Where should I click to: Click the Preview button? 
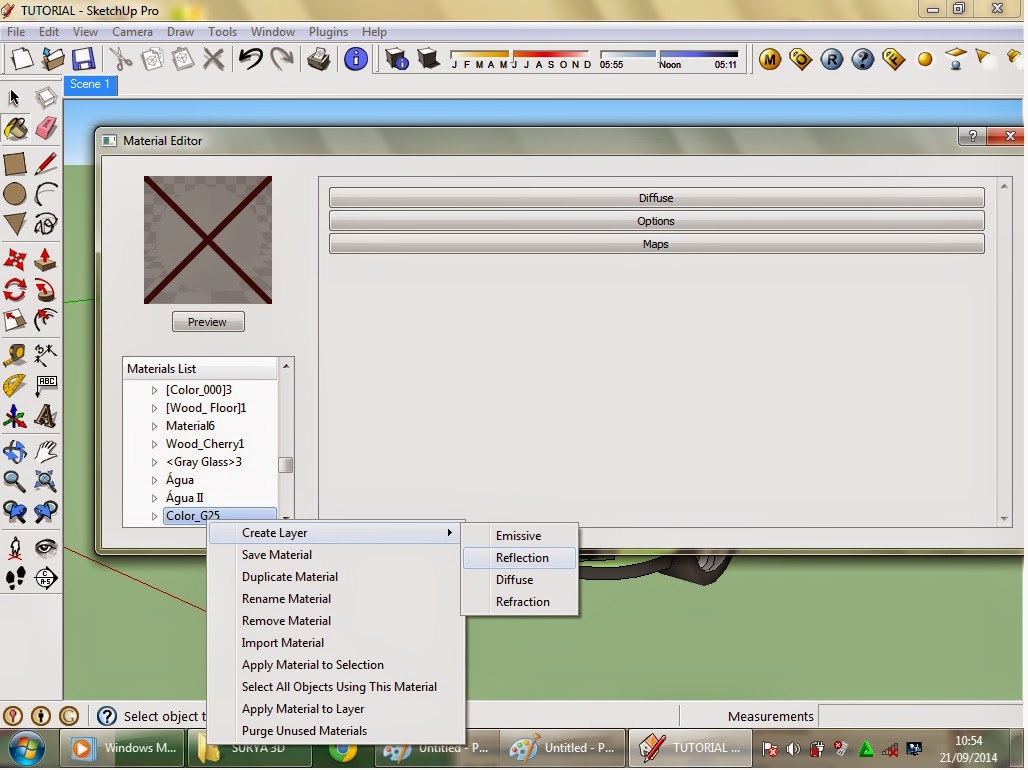pos(208,322)
